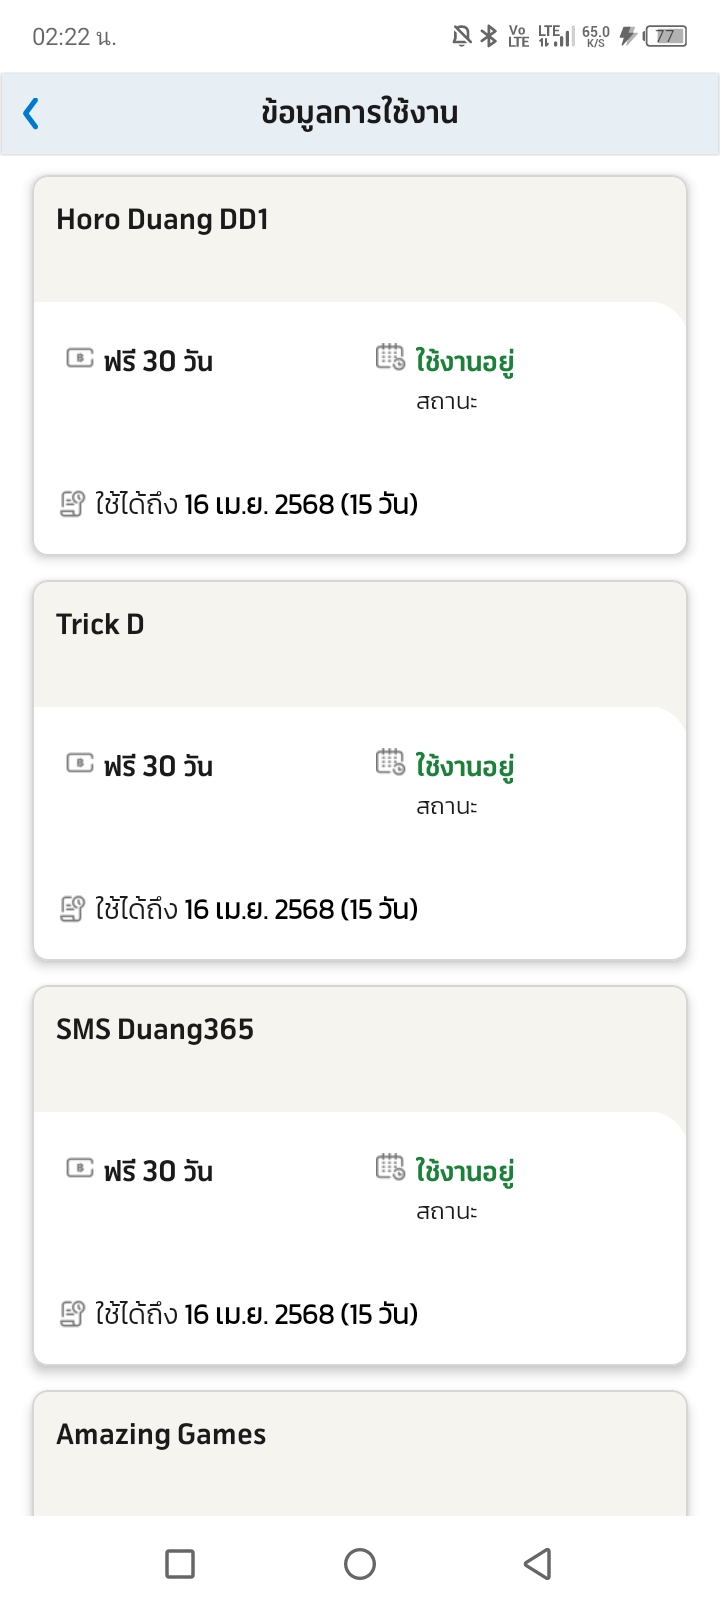Tap the price icon in the Trick D card
Viewport: 720px width, 1612px height.
pyautogui.click(x=80, y=763)
